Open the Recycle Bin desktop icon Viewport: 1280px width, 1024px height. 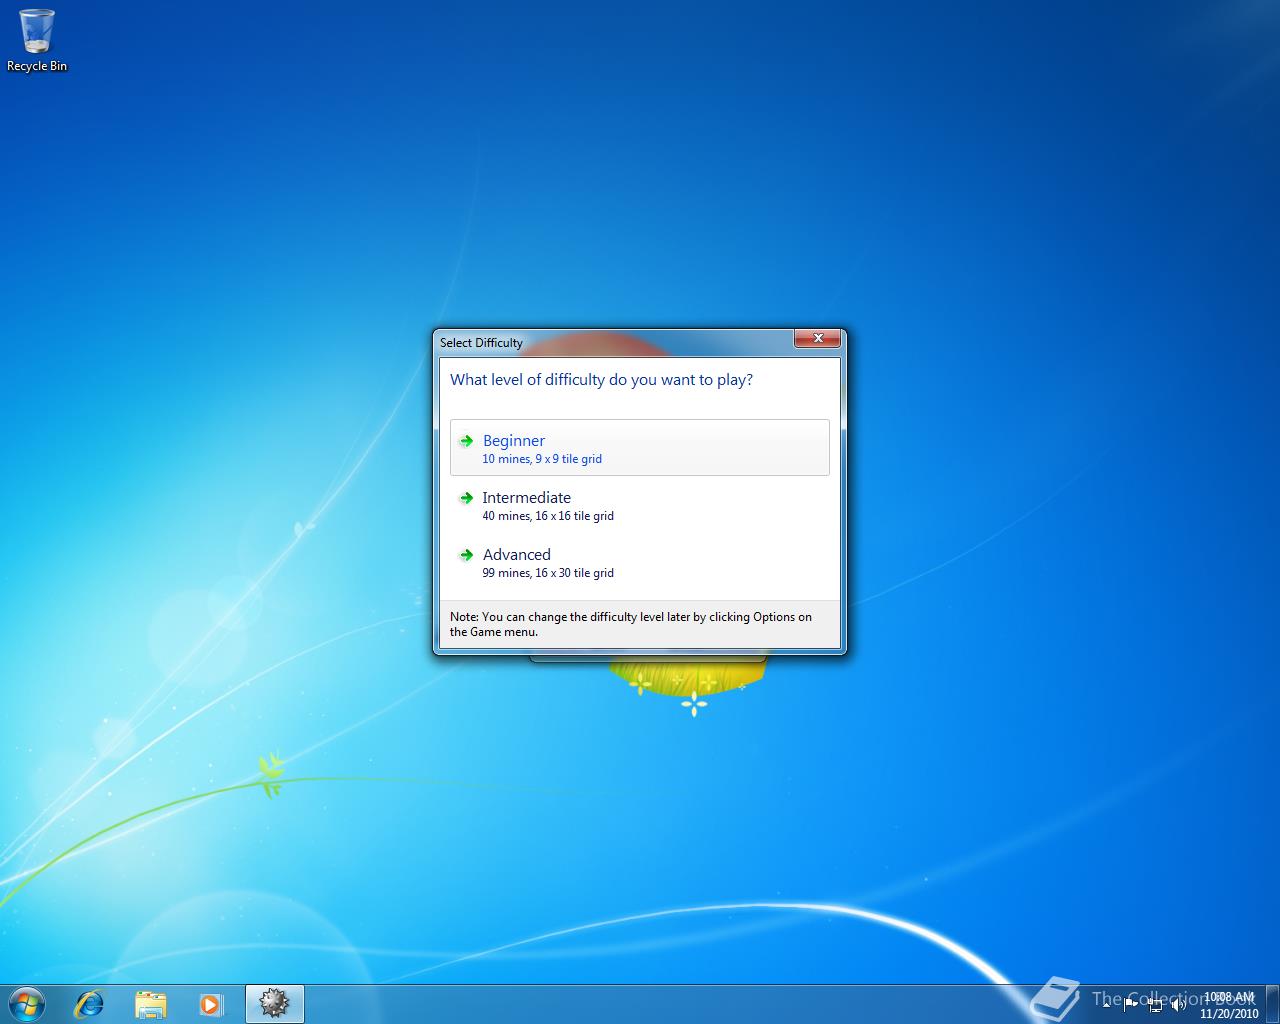37,40
